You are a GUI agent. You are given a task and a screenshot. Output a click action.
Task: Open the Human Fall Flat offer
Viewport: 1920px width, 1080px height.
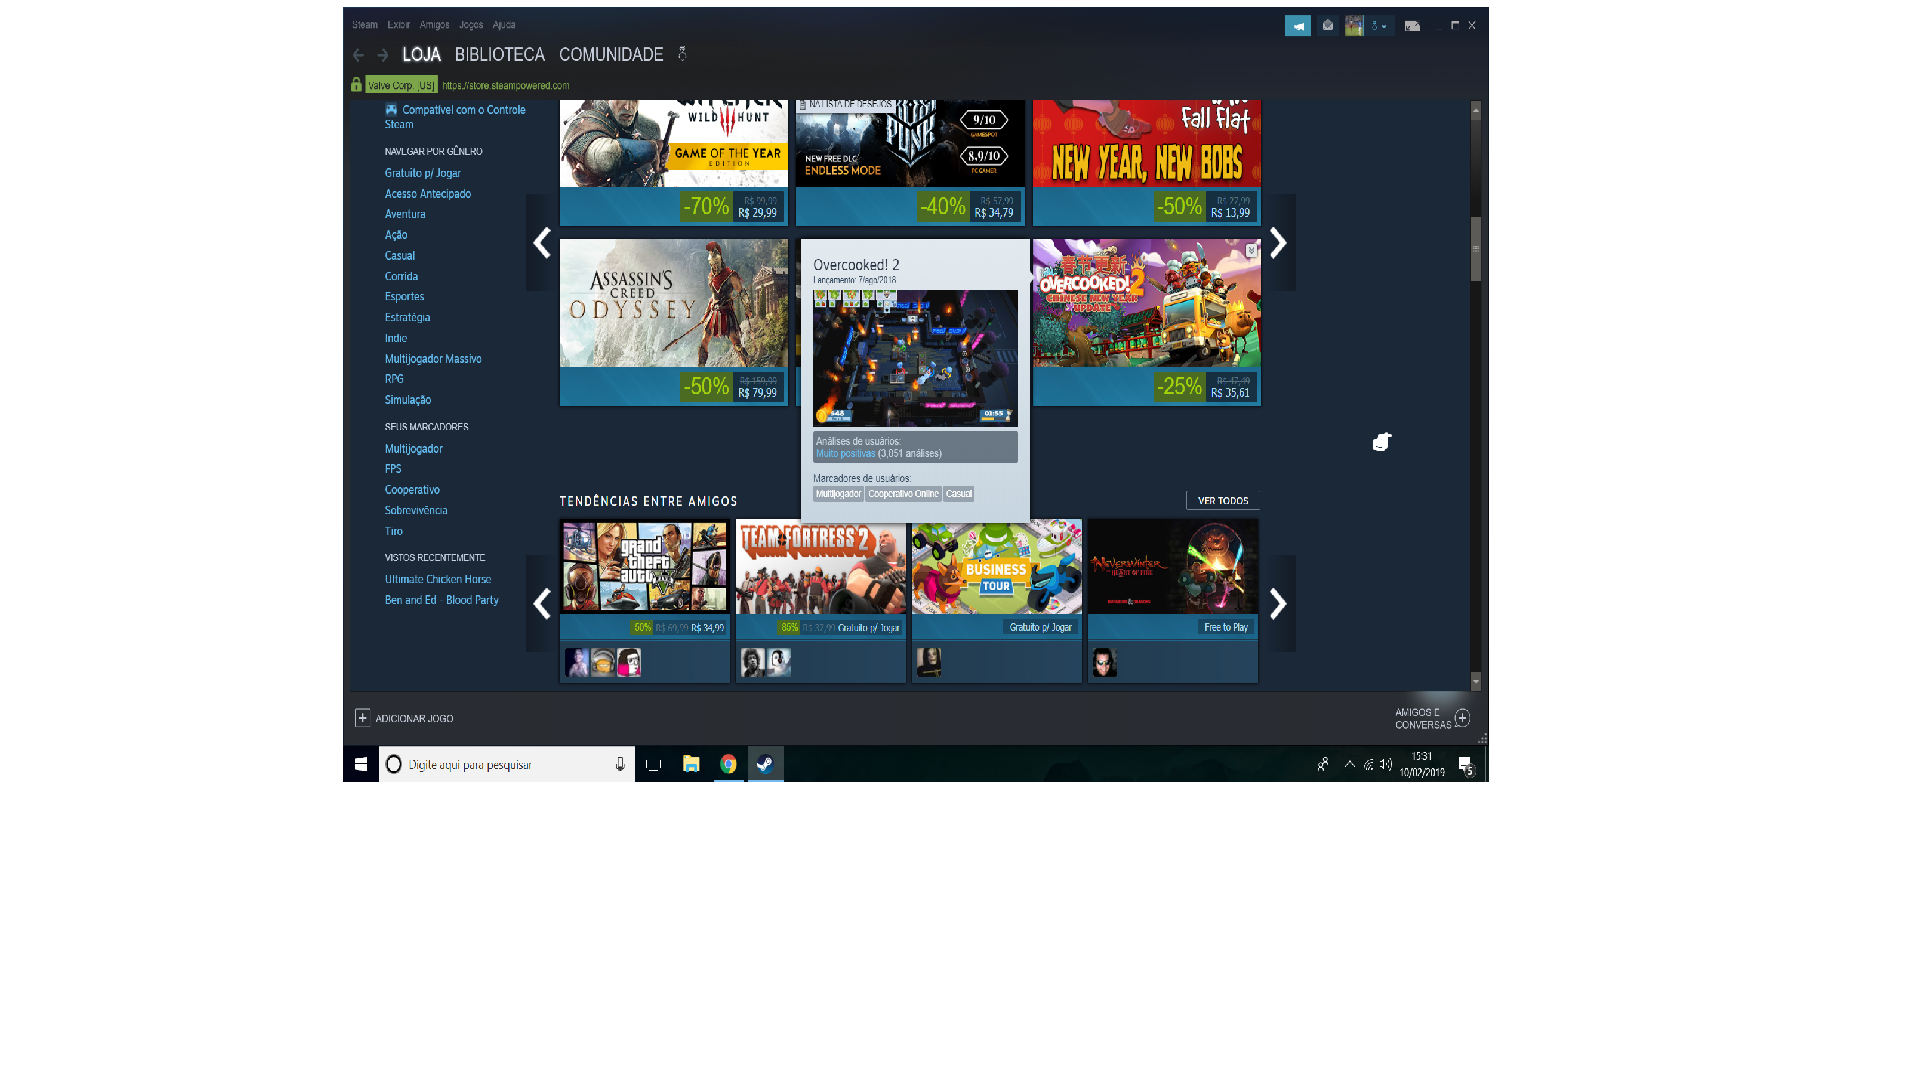(1146, 162)
